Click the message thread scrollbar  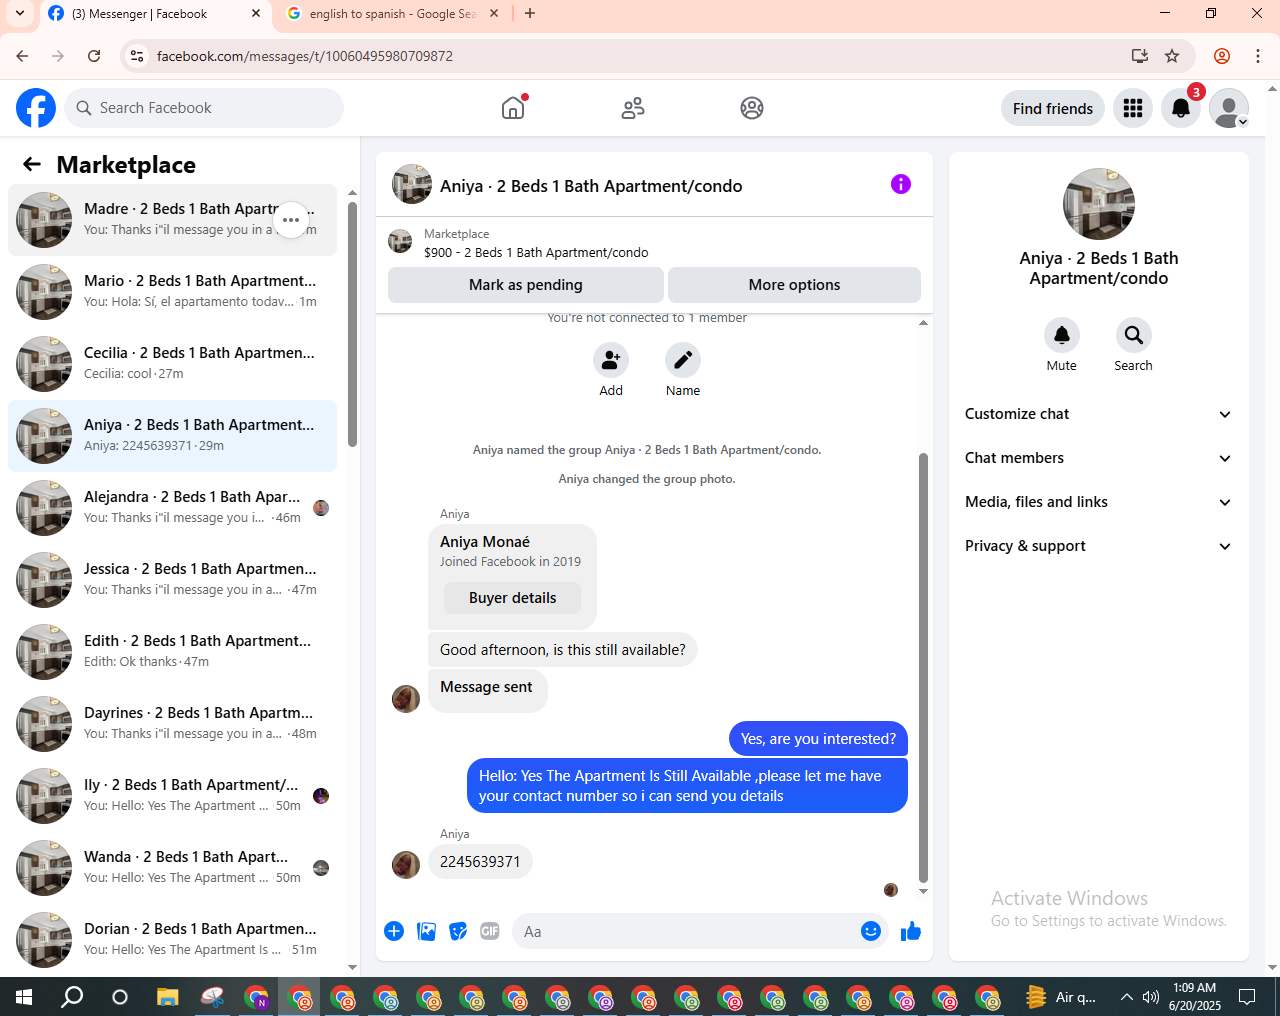click(x=923, y=667)
